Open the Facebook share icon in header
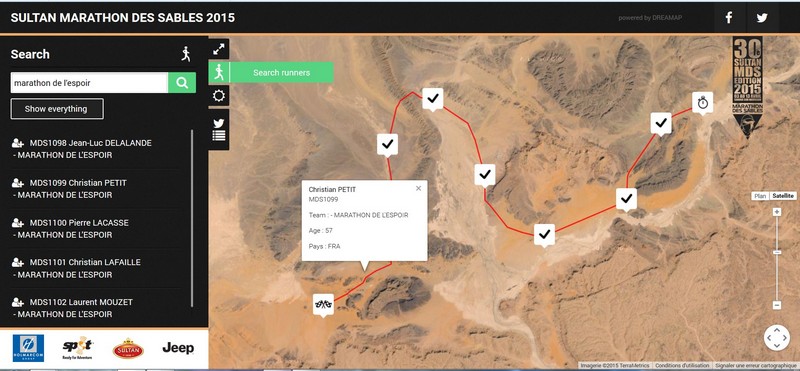800x371 pixels. pos(729,18)
